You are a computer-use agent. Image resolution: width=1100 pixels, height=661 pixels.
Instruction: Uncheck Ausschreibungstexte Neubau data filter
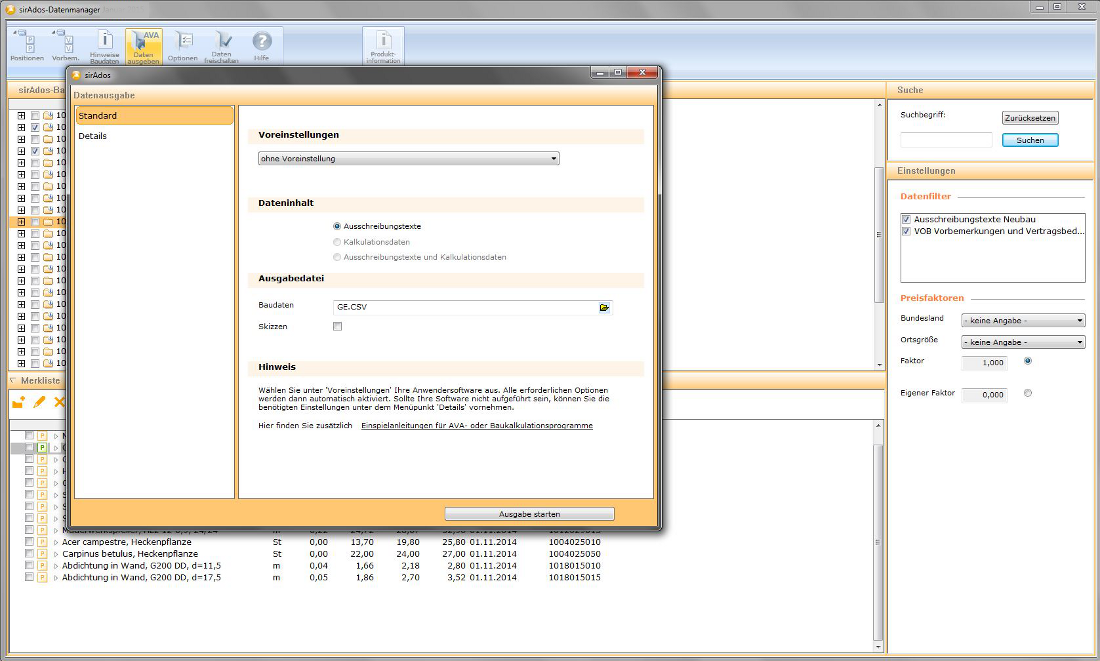coord(907,219)
